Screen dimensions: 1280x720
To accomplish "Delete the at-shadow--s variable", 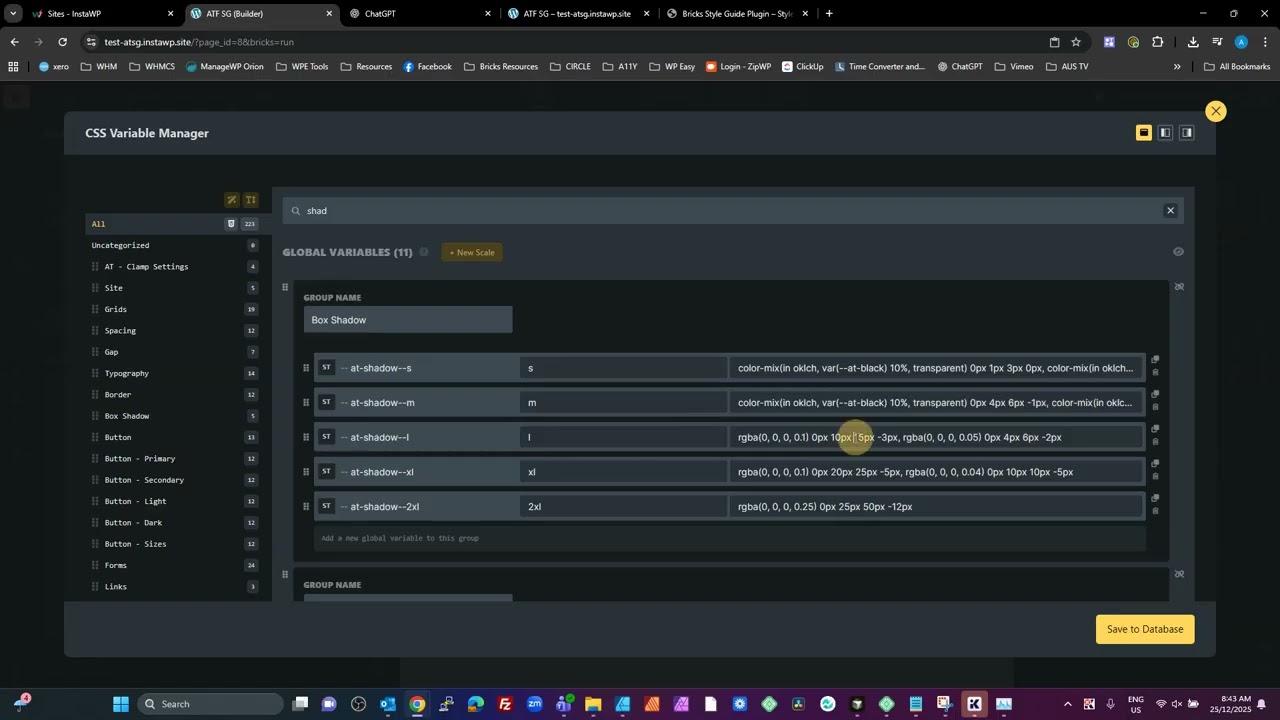I will [1155, 373].
